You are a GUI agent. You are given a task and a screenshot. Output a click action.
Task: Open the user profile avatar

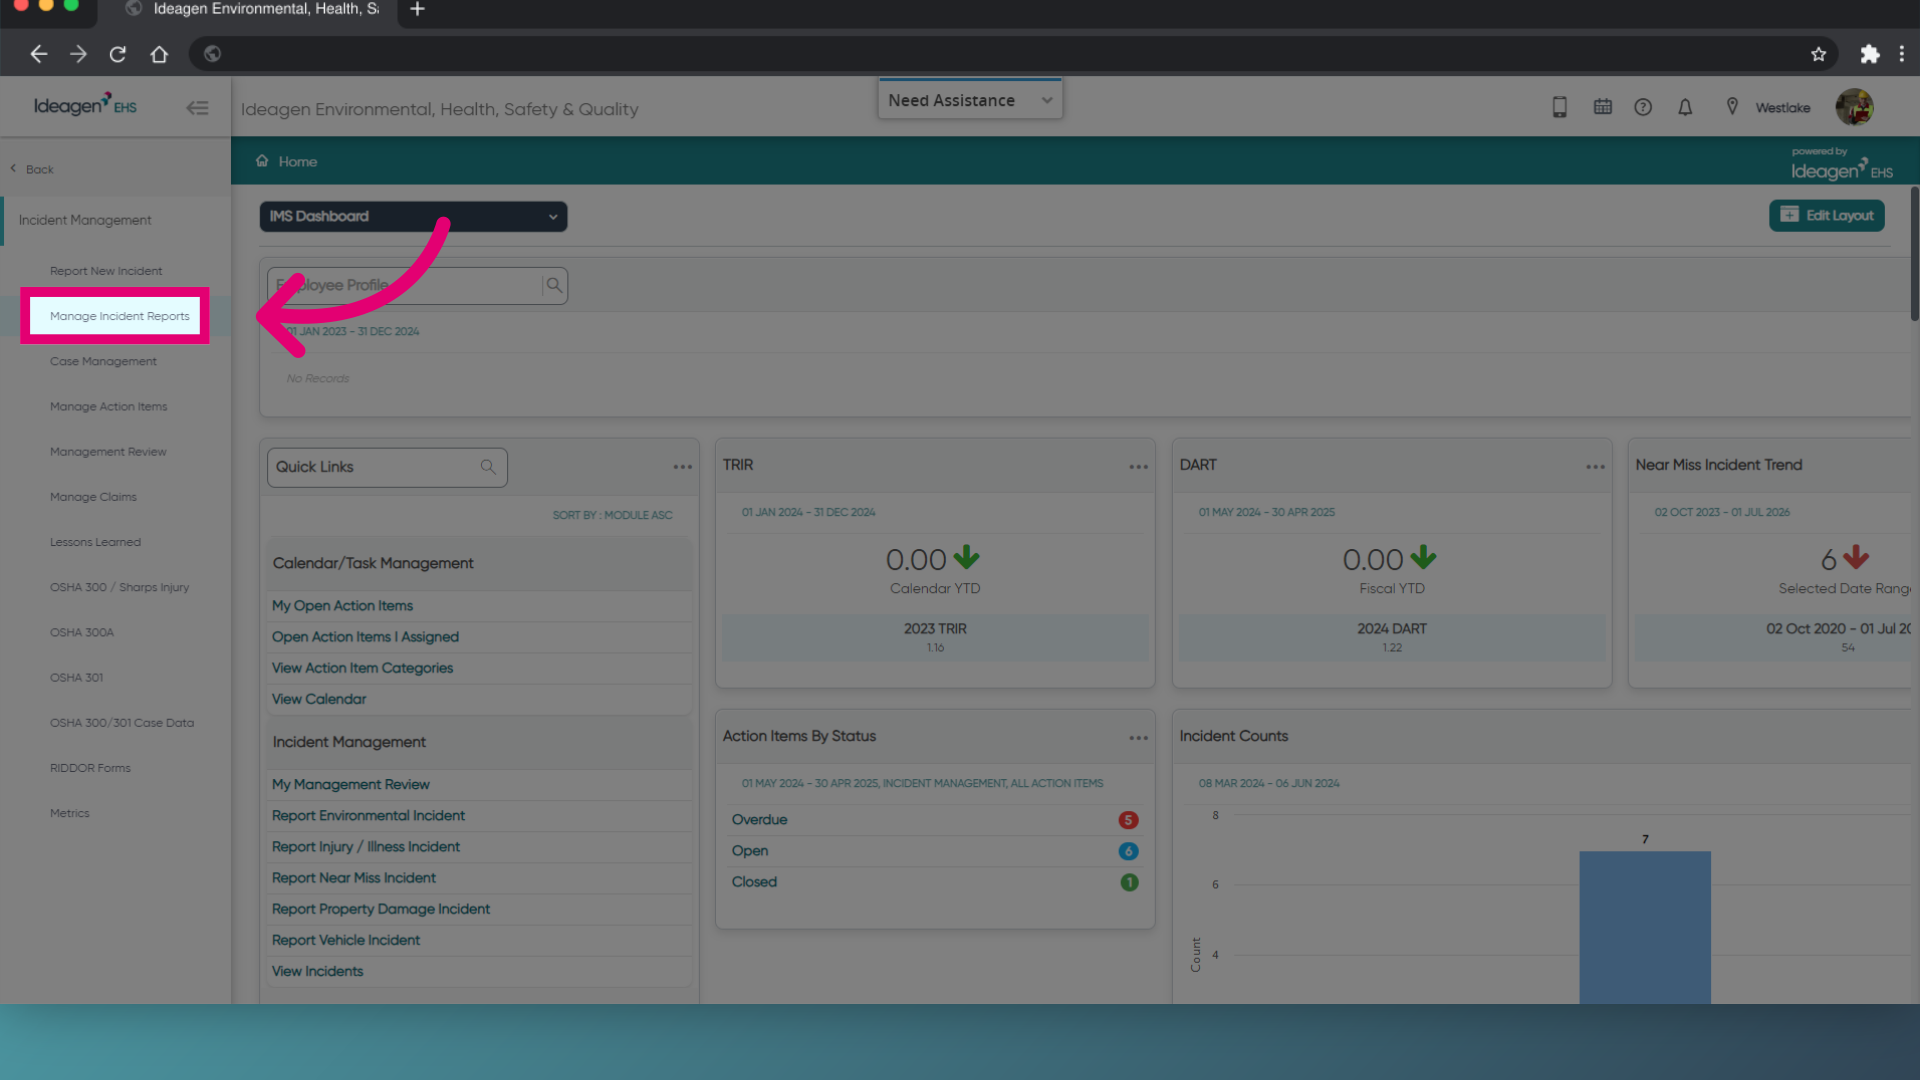point(1854,107)
